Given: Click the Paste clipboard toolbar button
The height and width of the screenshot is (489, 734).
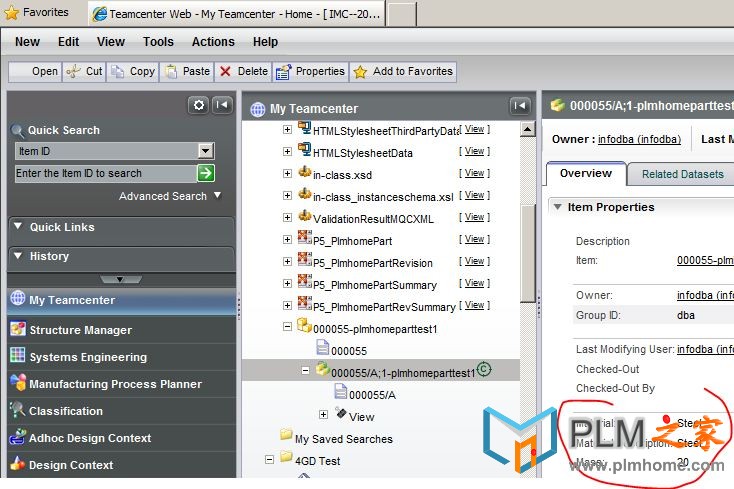Looking at the screenshot, I should point(187,72).
